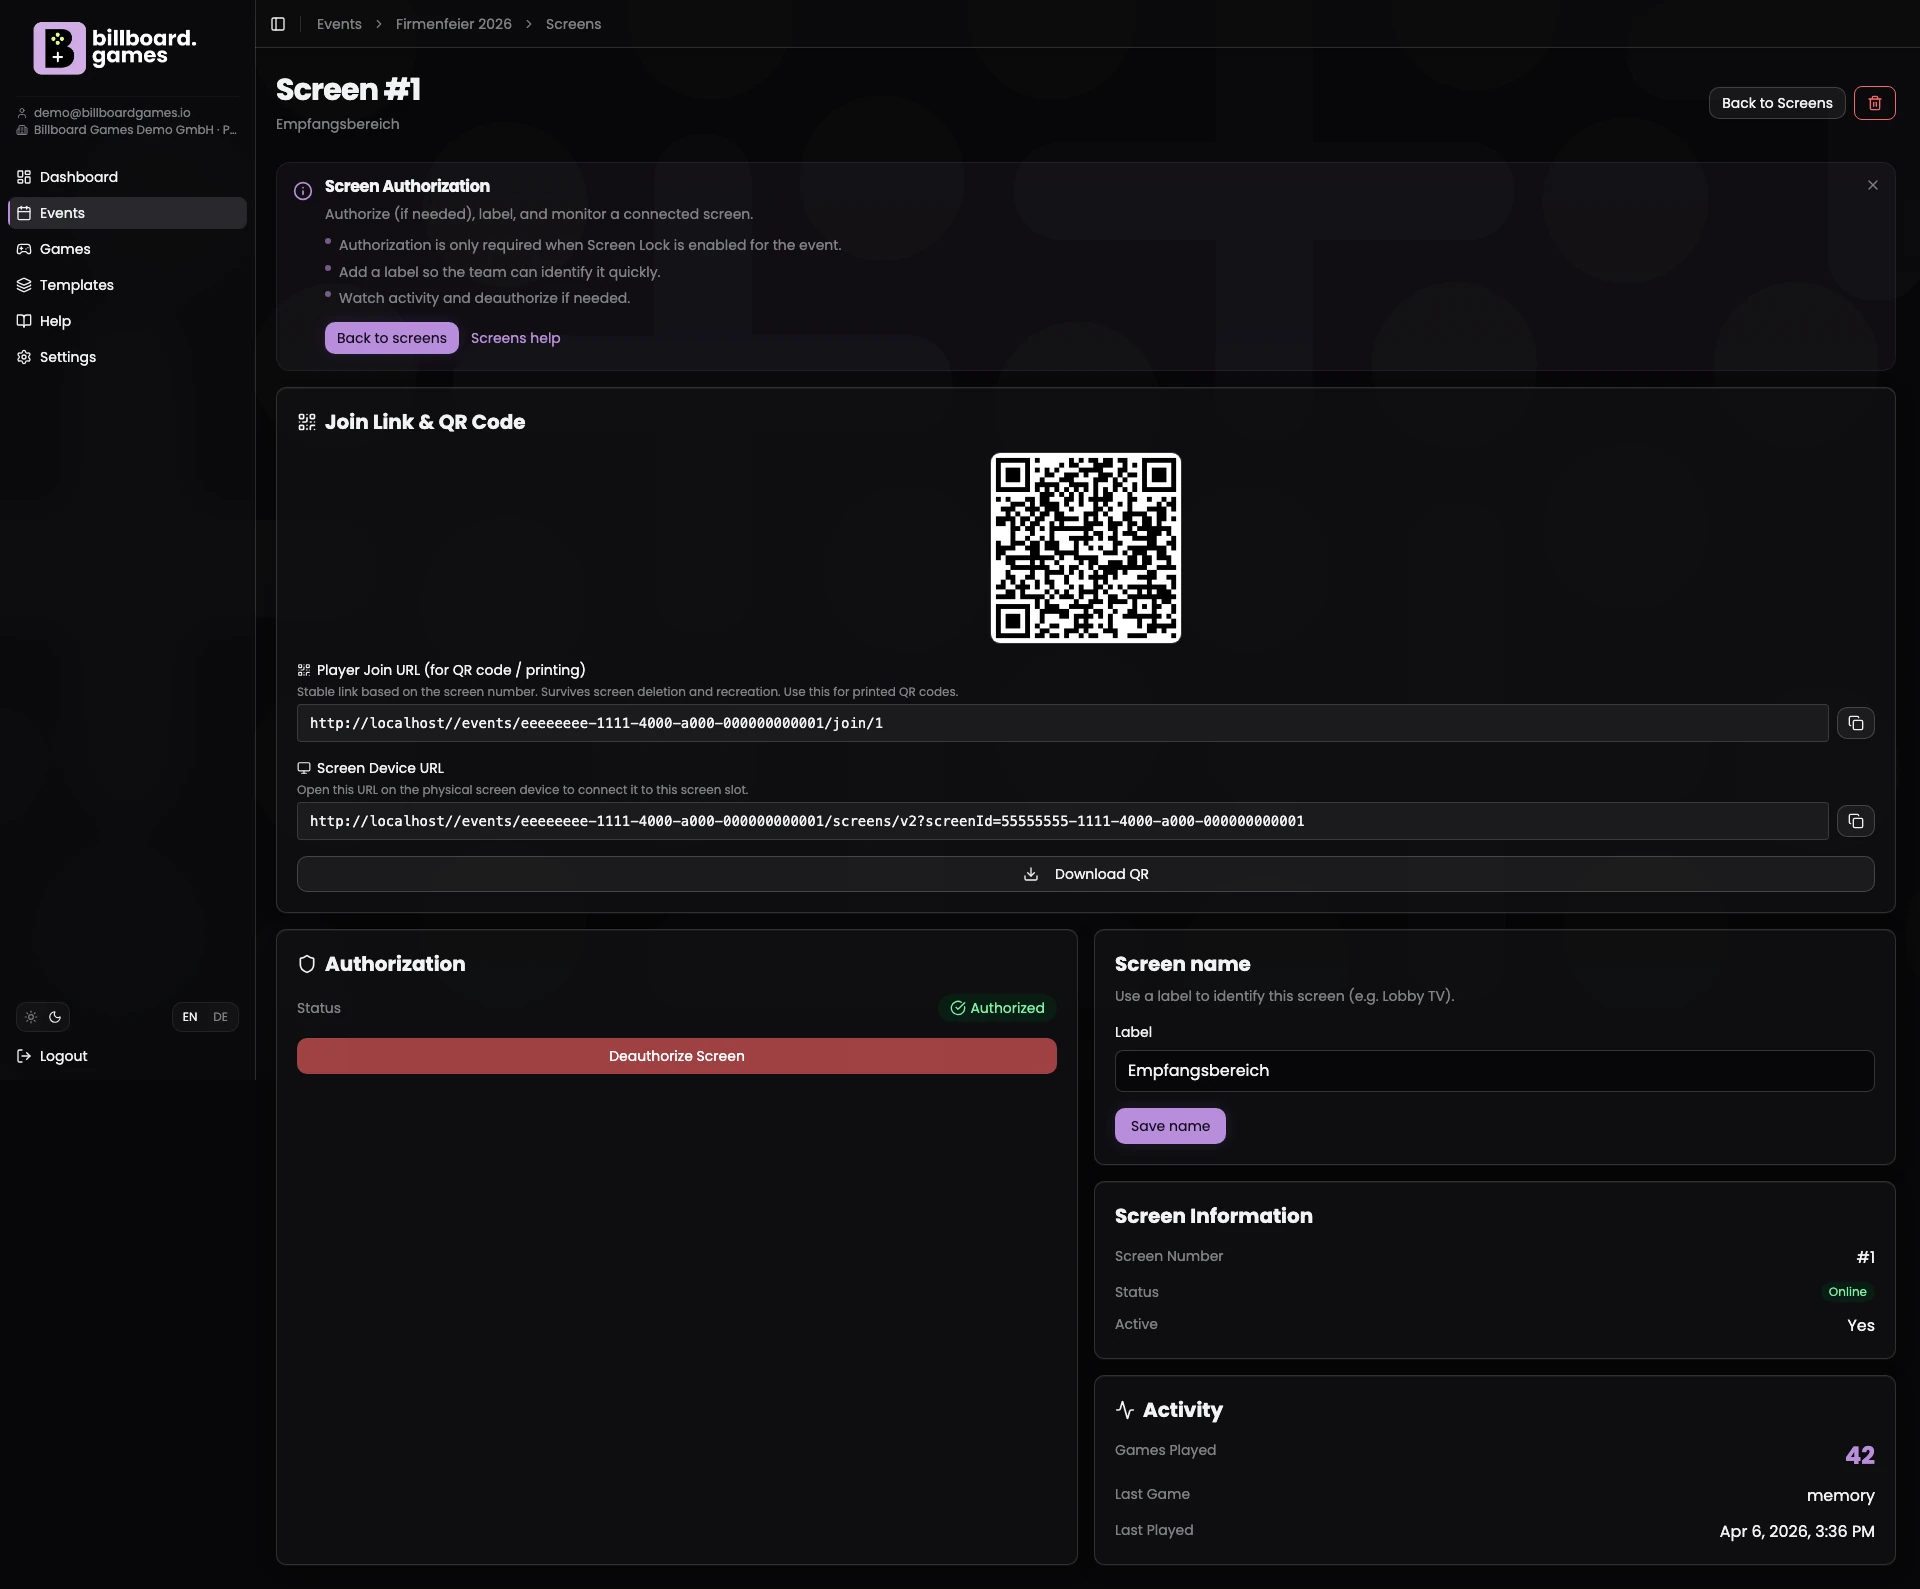Save the screen name
1920x1589 pixels.
tap(1169, 1125)
